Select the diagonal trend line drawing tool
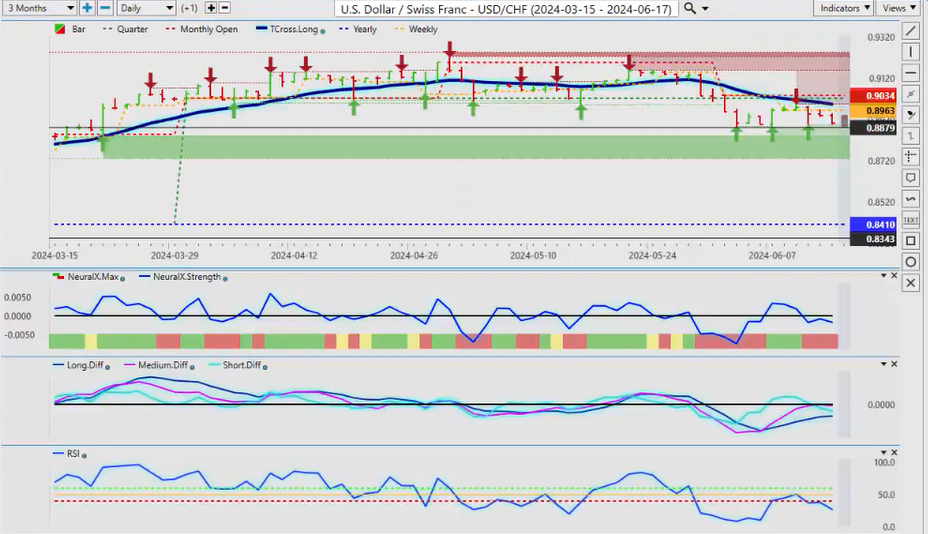The width and height of the screenshot is (928, 534). [x=910, y=32]
